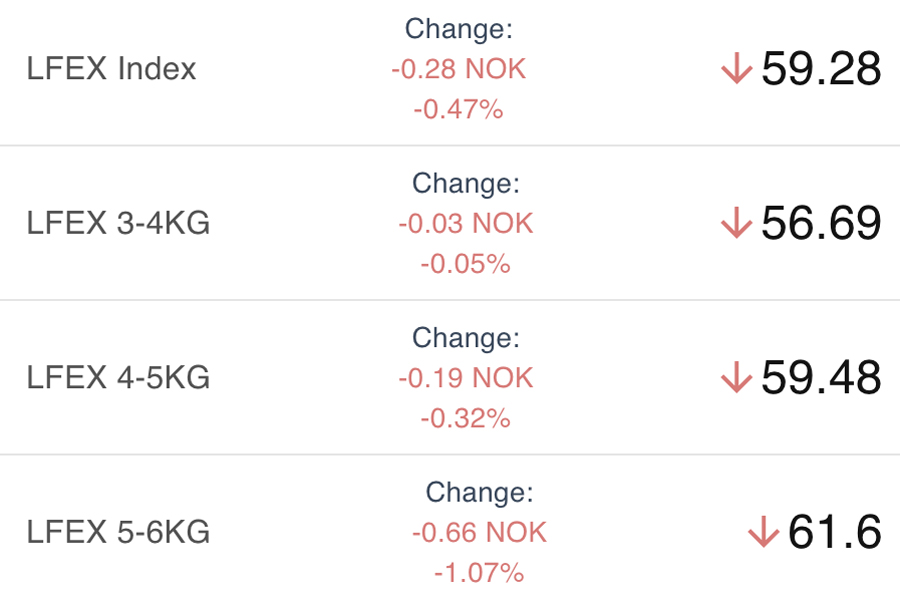Select the LFEX 3-4KG label
This screenshot has height=600, width=900.
click(118, 223)
